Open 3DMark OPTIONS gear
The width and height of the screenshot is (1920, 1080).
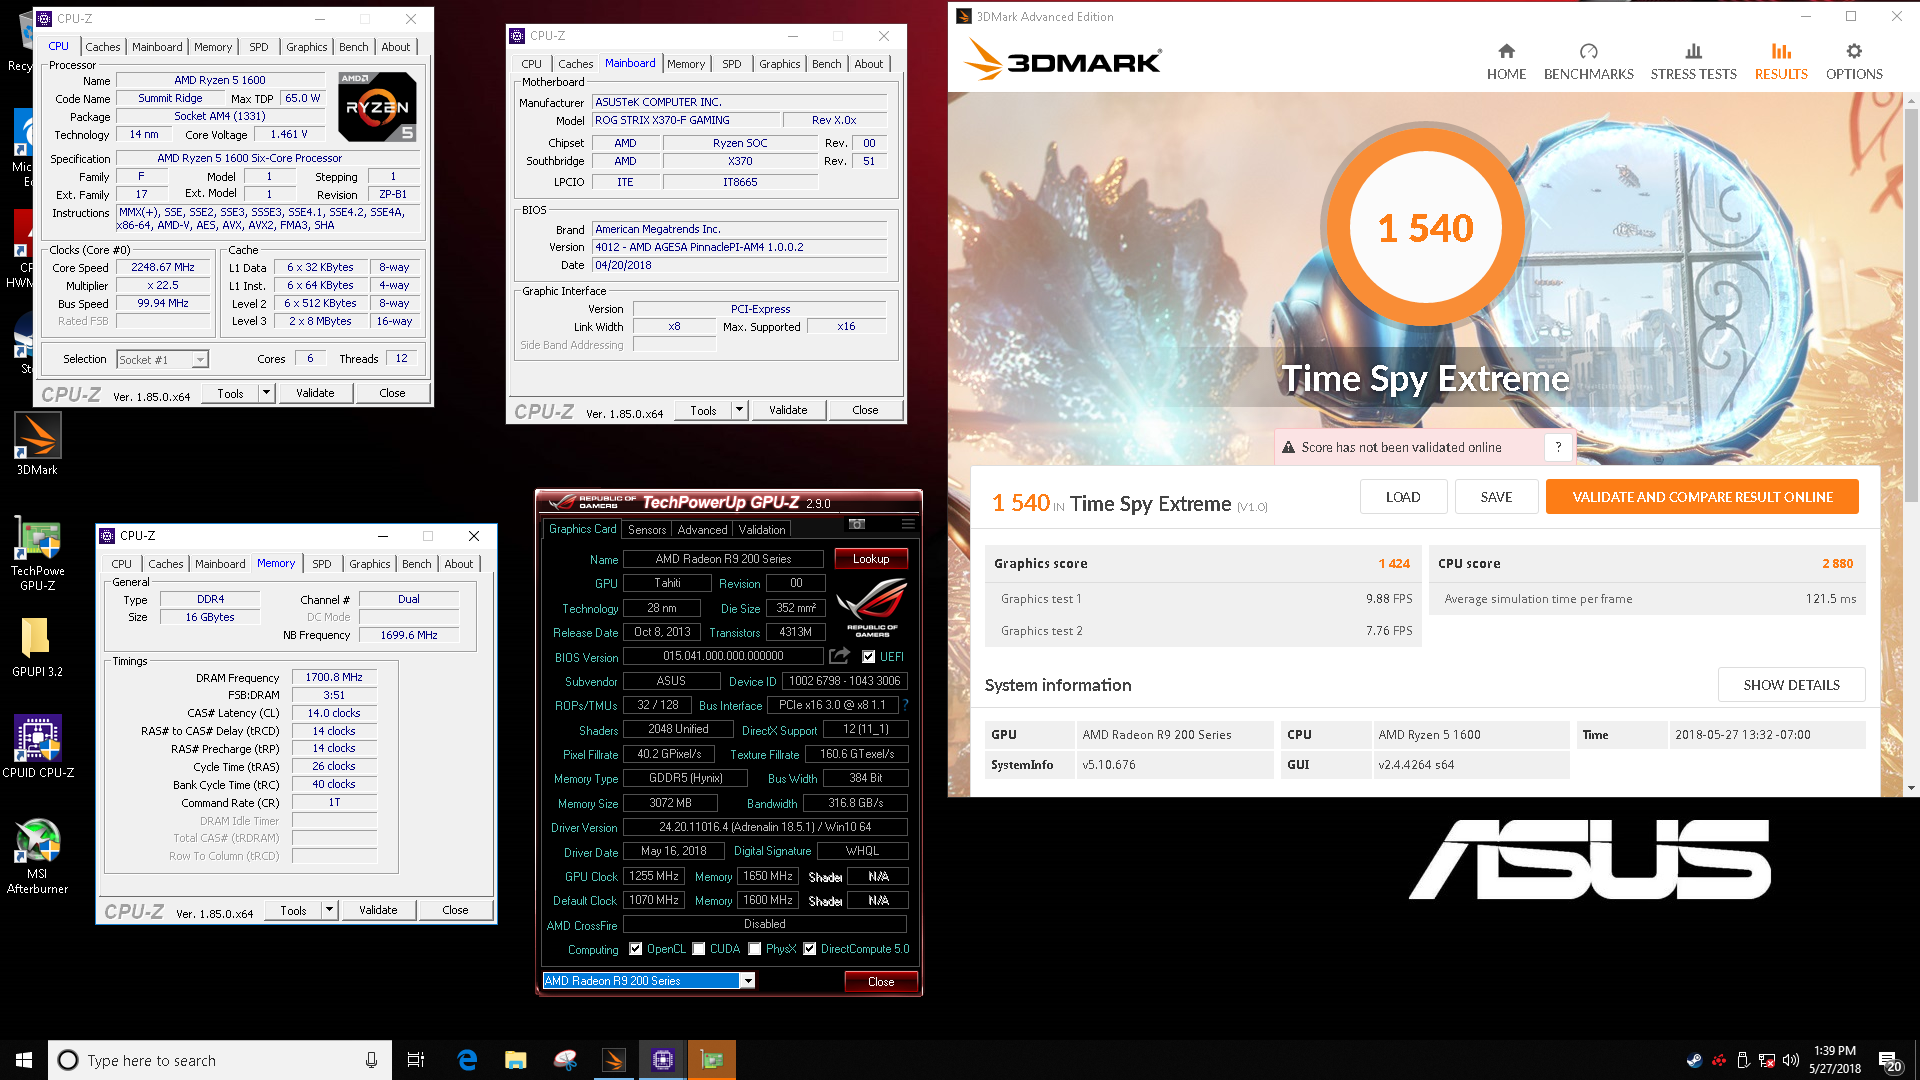(x=1854, y=62)
